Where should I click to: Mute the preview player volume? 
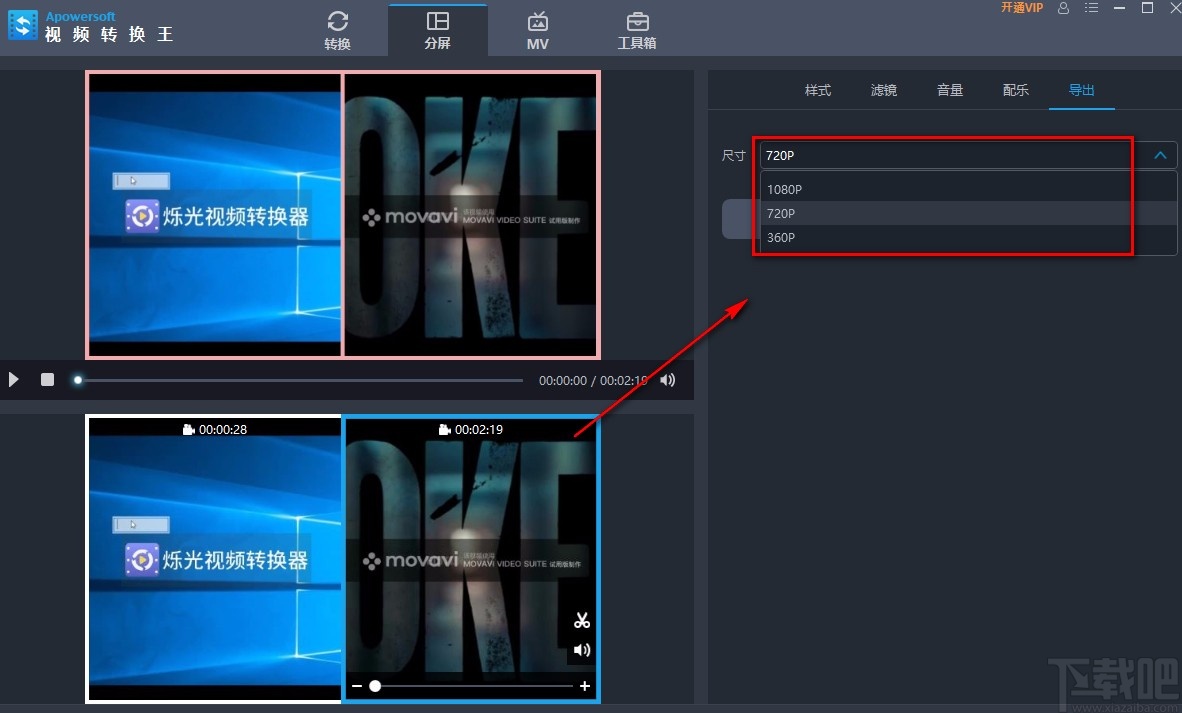(x=667, y=380)
